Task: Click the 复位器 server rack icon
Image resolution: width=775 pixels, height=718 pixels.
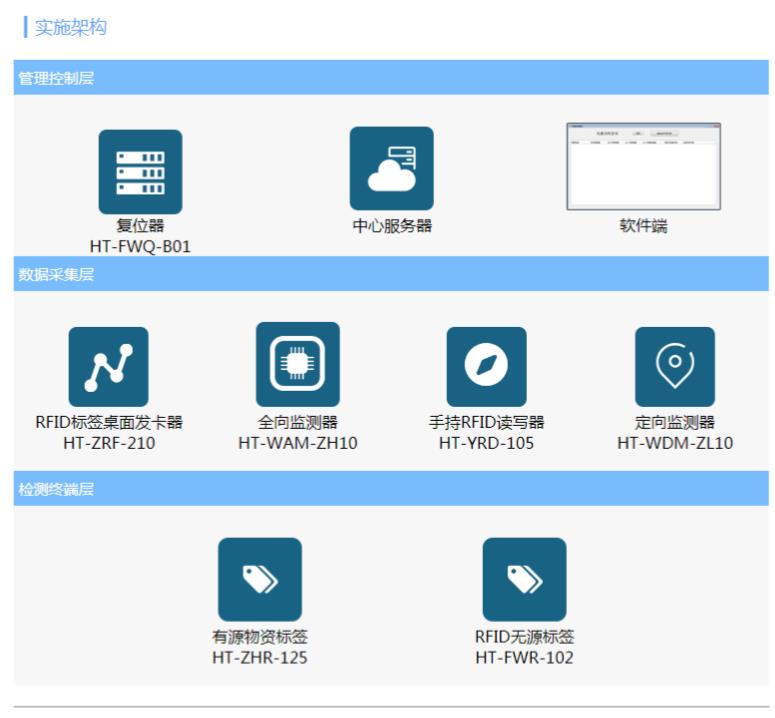Action: click(140, 171)
